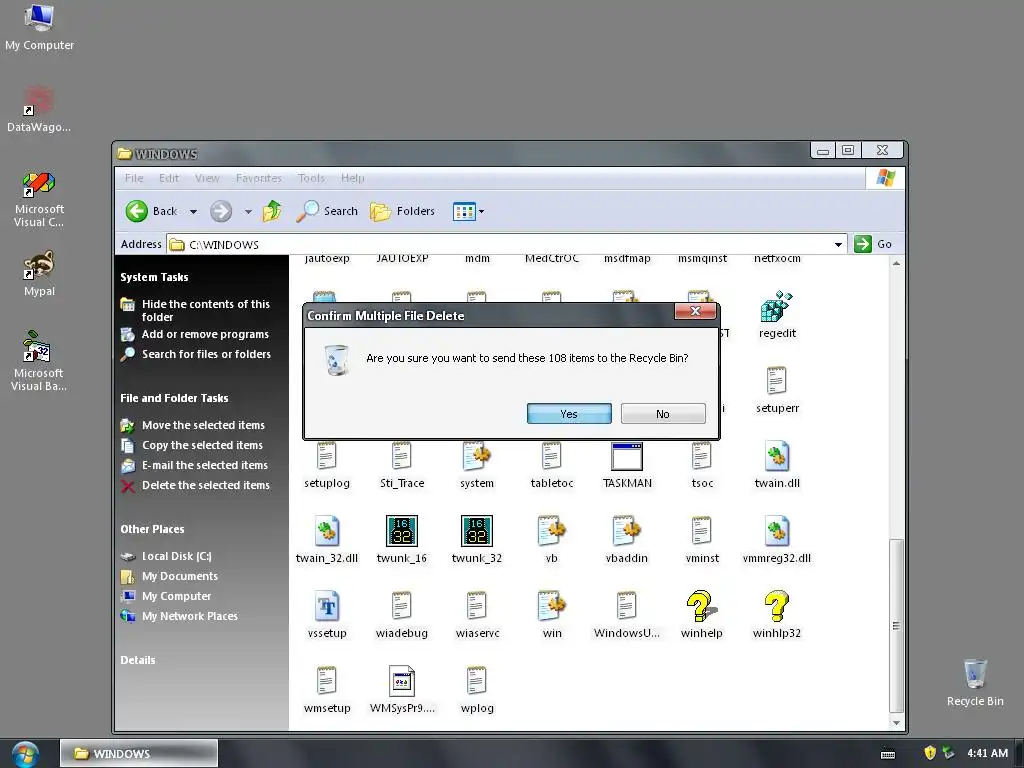Viewport: 1024px width, 768px height.
Task: Open the Help menu
Action: pyautogui.click(x=353, y=178)
